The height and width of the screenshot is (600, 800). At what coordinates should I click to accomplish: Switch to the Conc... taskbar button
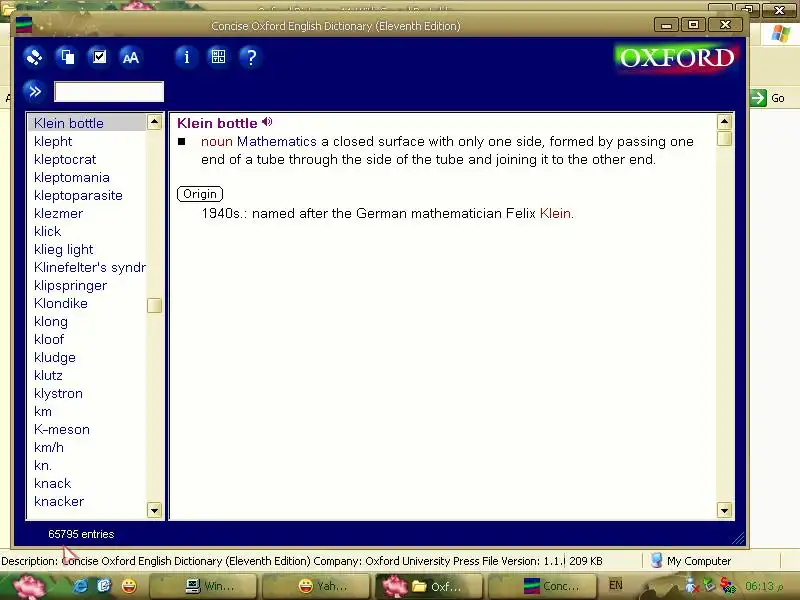541,586
